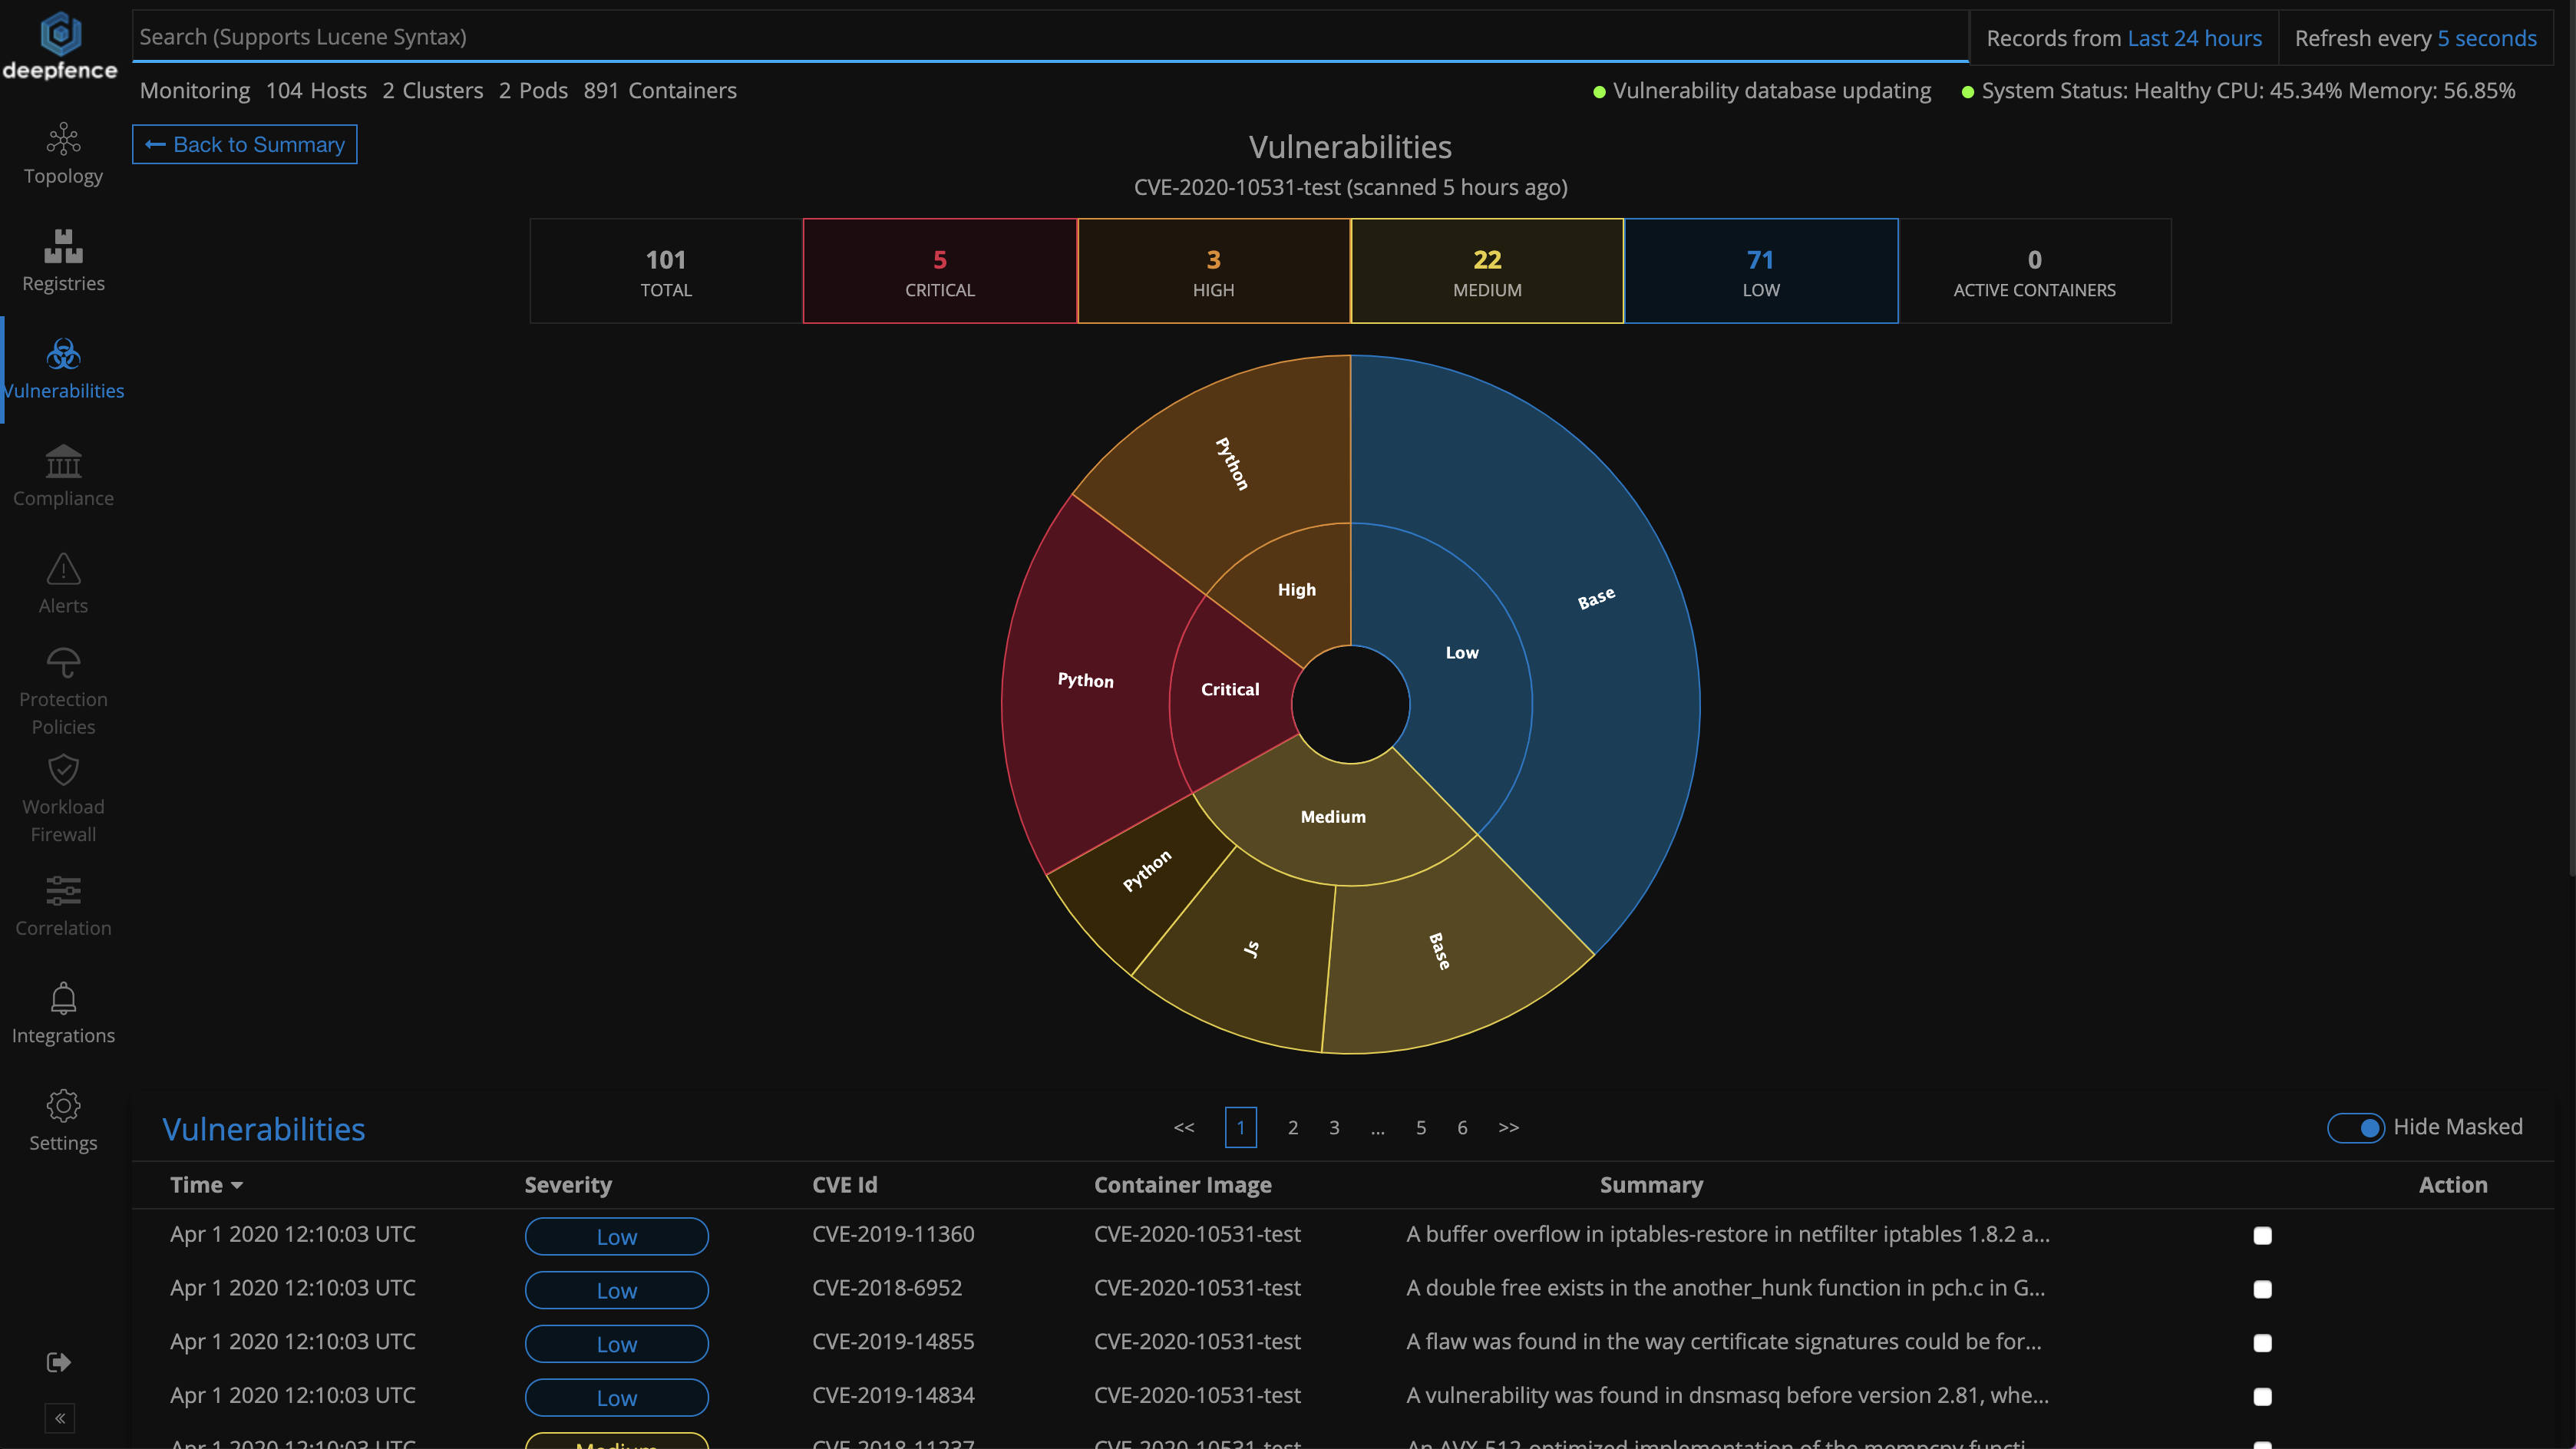Open the Settings section
2576x1449 pixels.
click(63, 1120)
